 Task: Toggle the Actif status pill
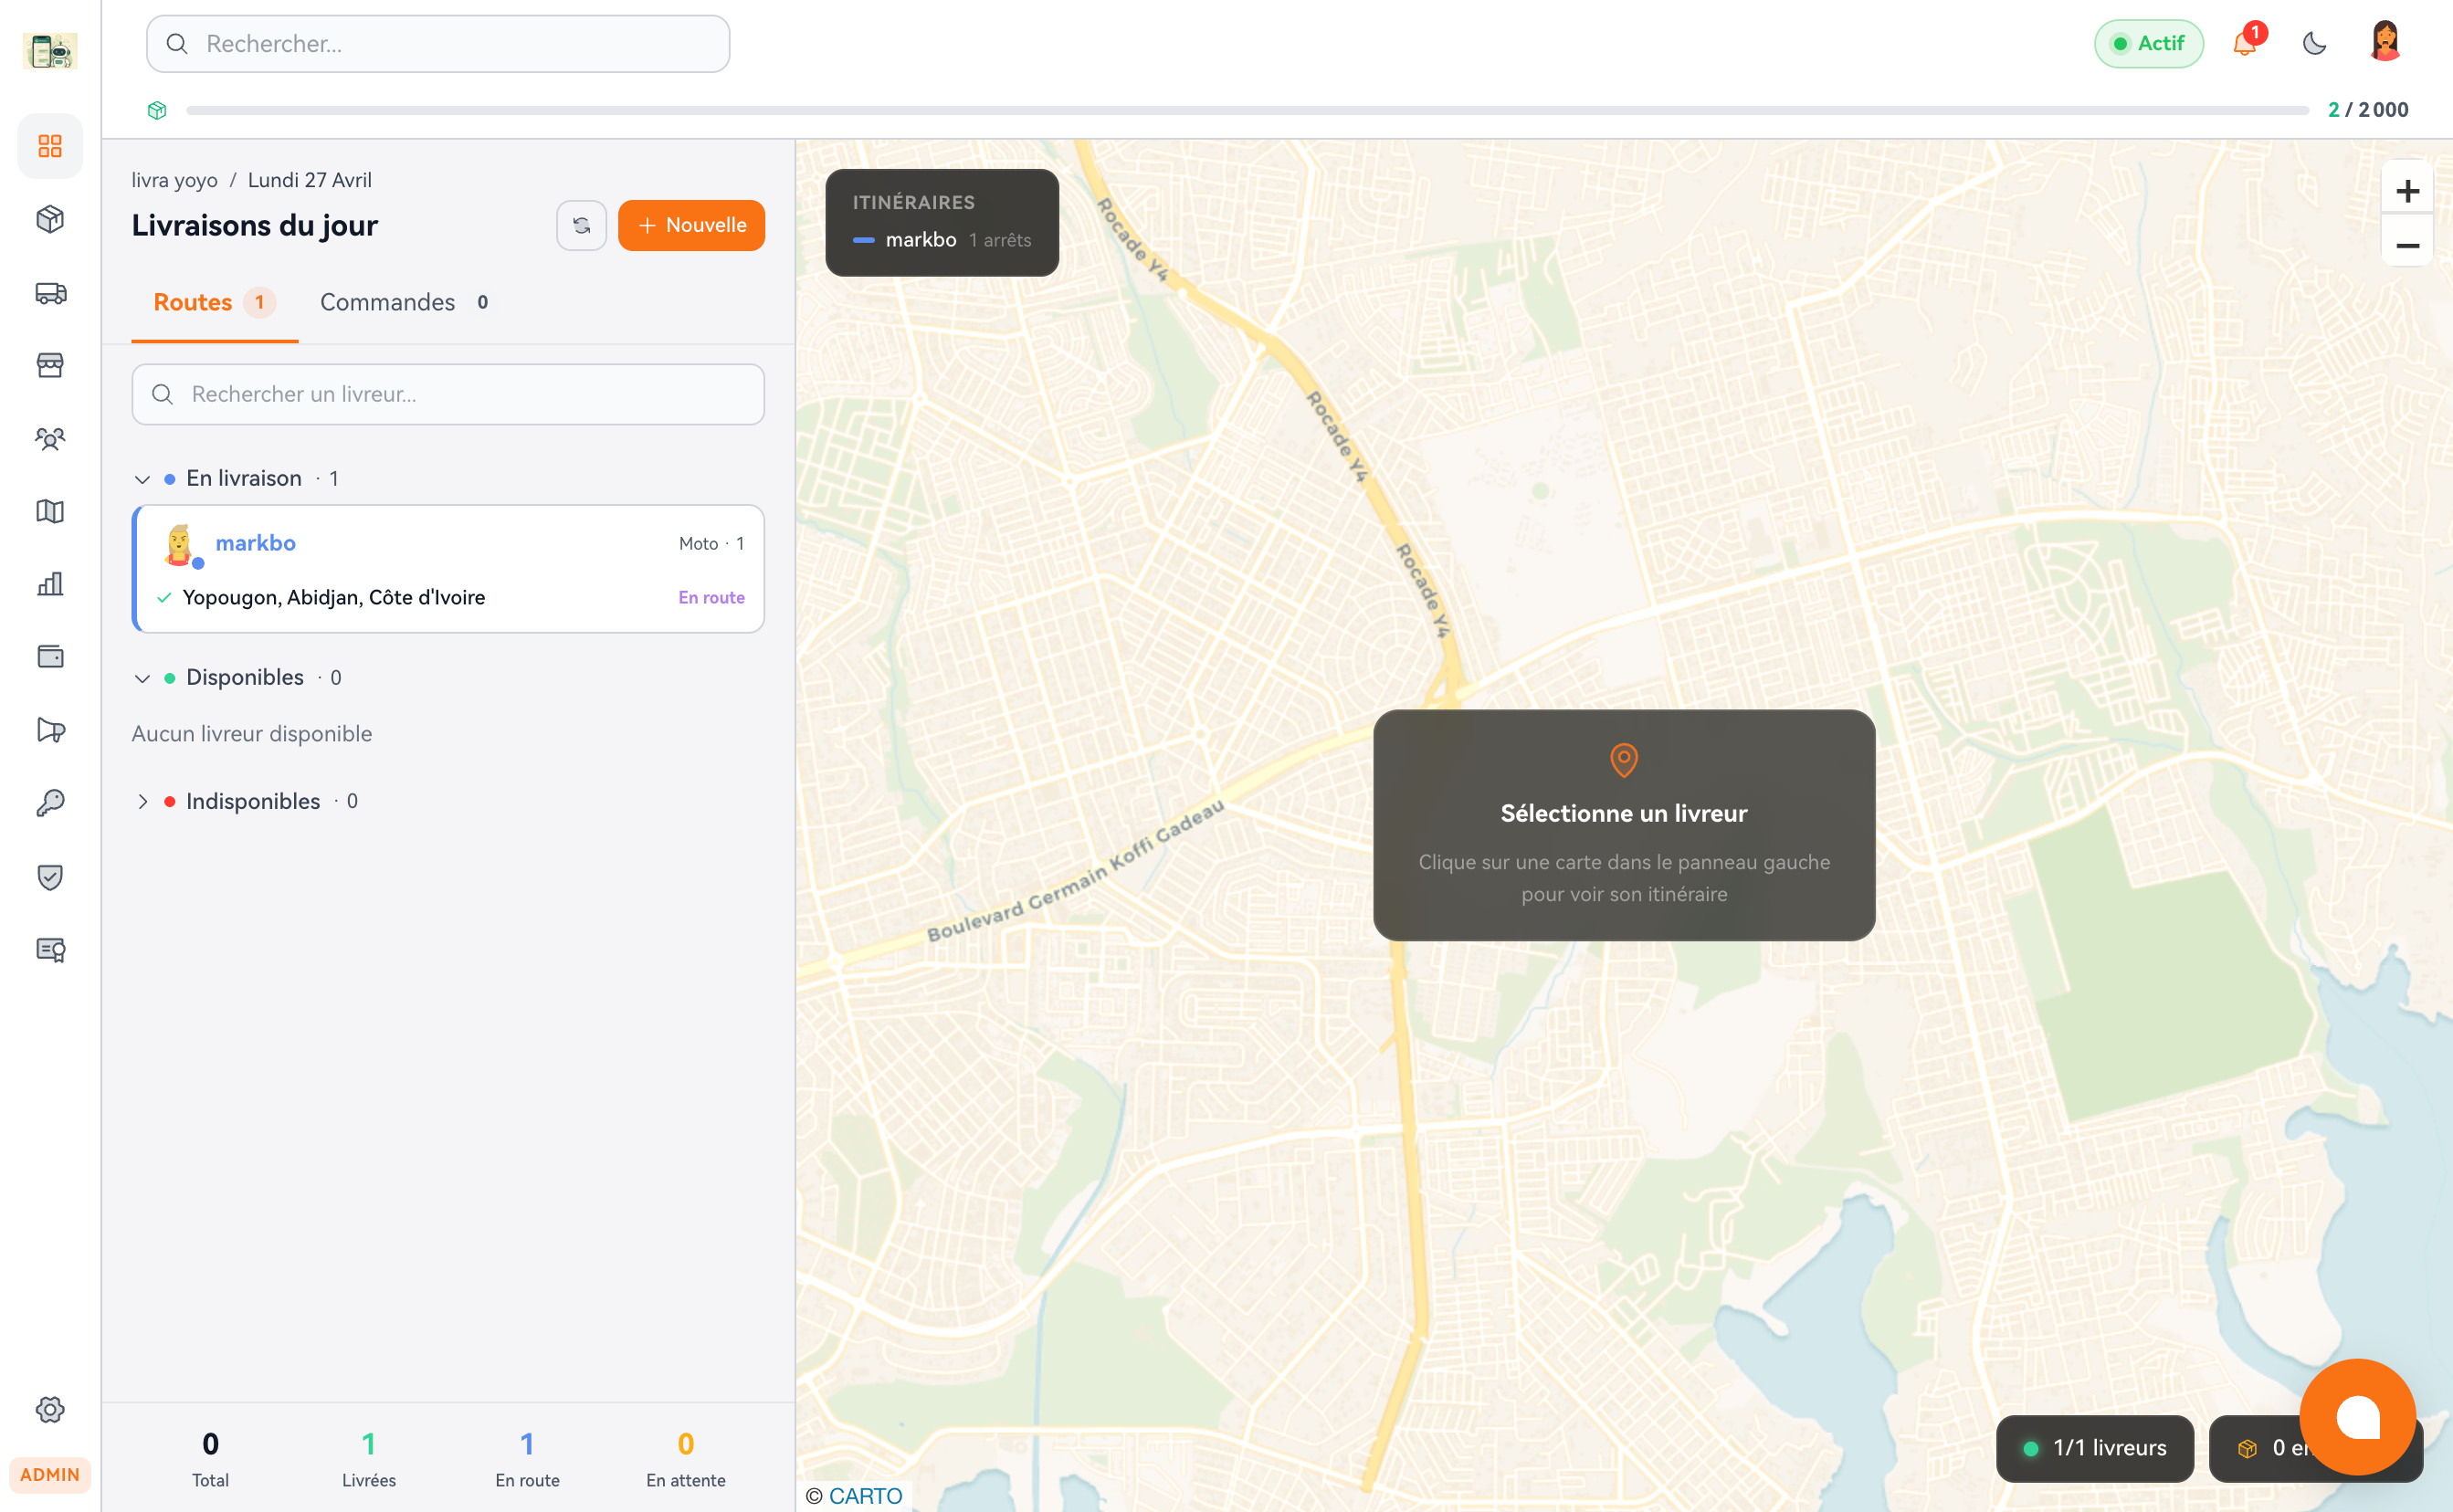tap(2148, 43)
